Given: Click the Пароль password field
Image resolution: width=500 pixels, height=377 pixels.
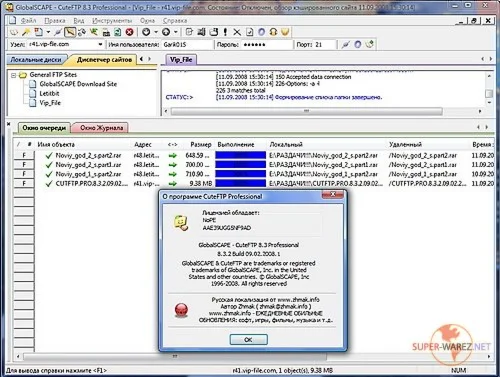Looking at the screenshot, I should pos(267,45).
